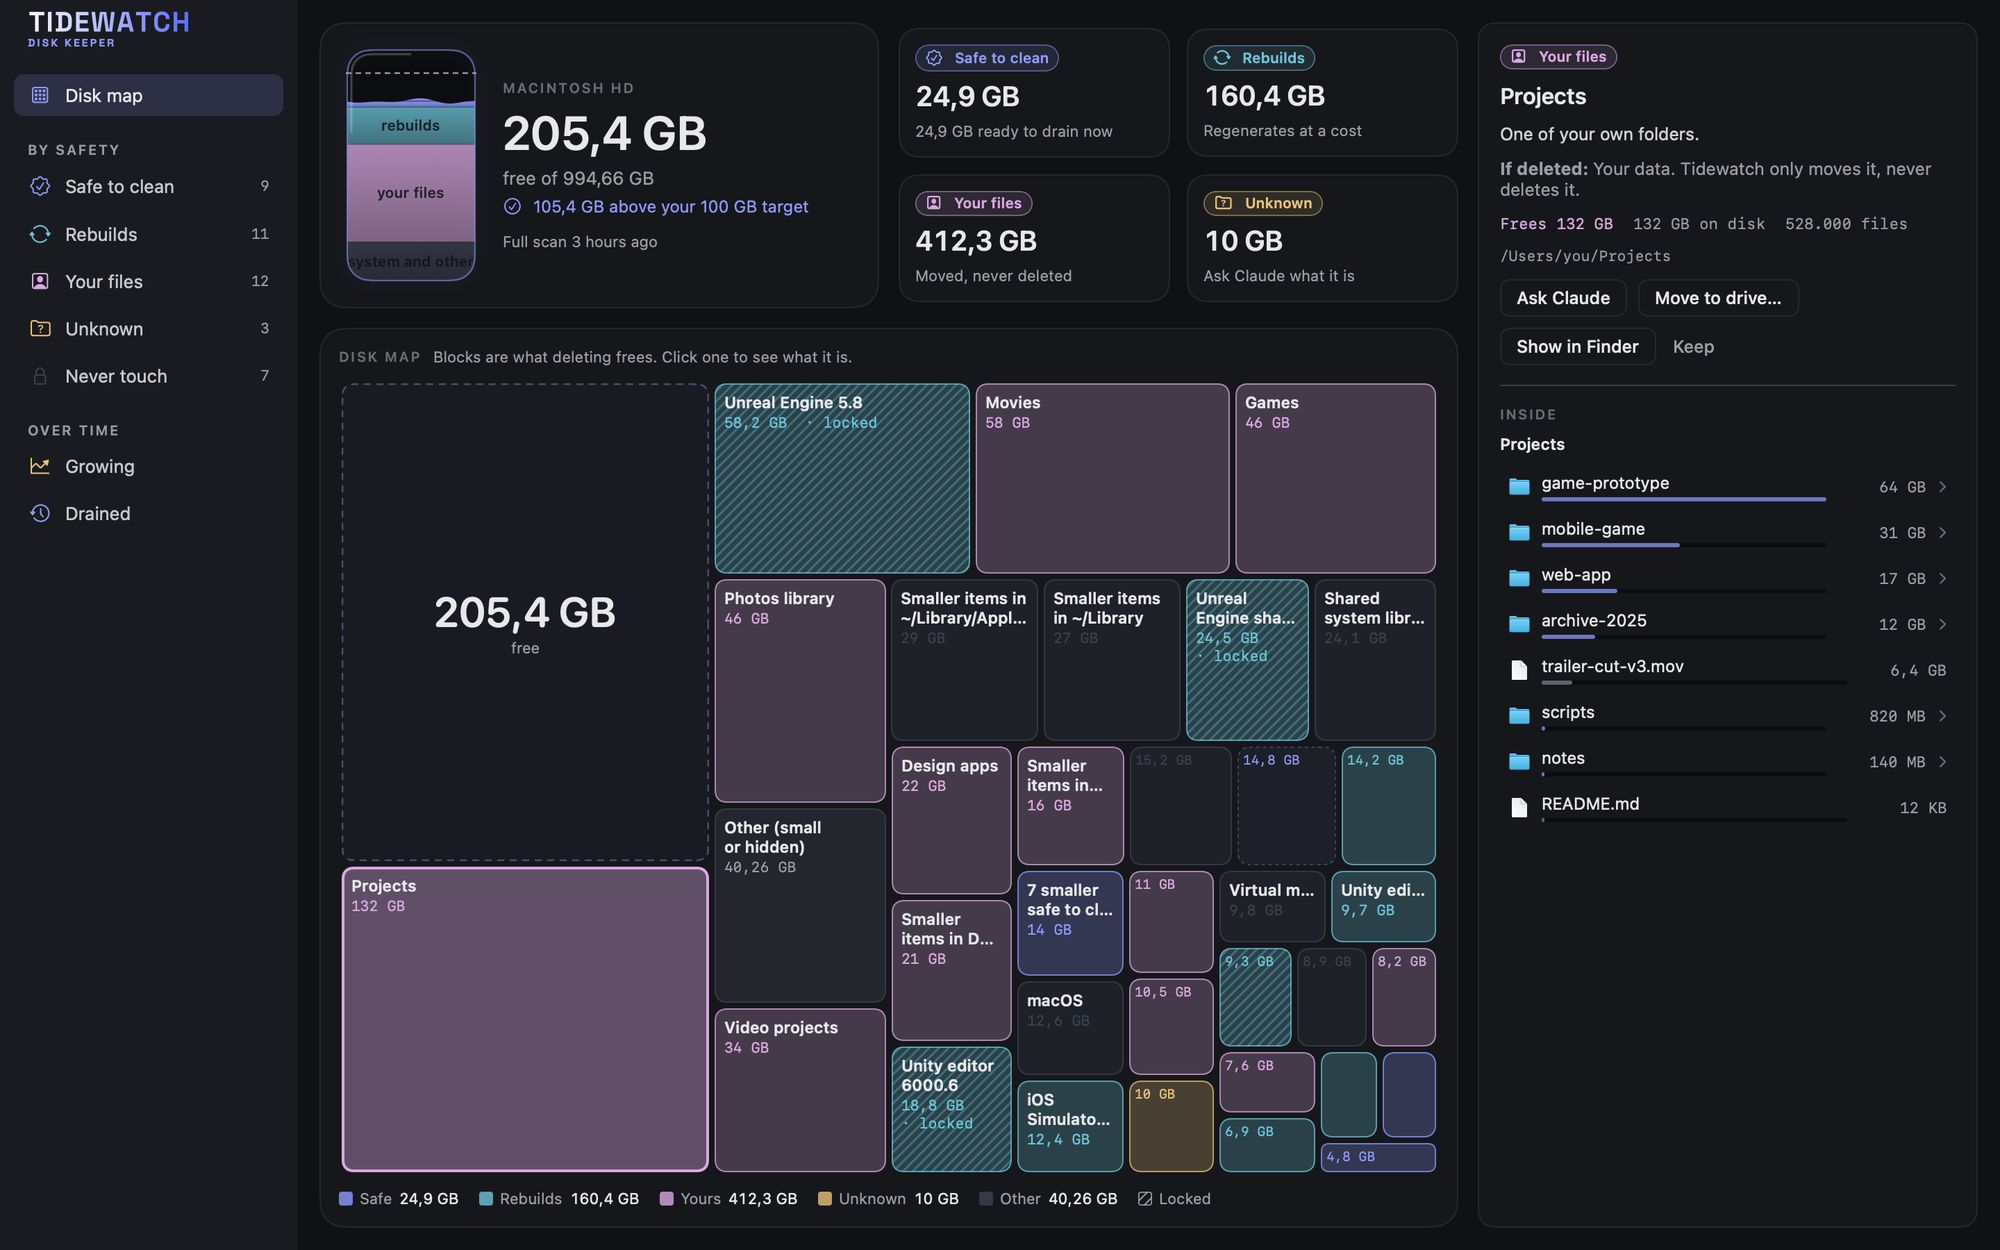Image resolution: width=2000 pixels, height=1250 pixels.
Task: Click the Safe to clean sidebar icon
Action: click(x=40, y=186)
